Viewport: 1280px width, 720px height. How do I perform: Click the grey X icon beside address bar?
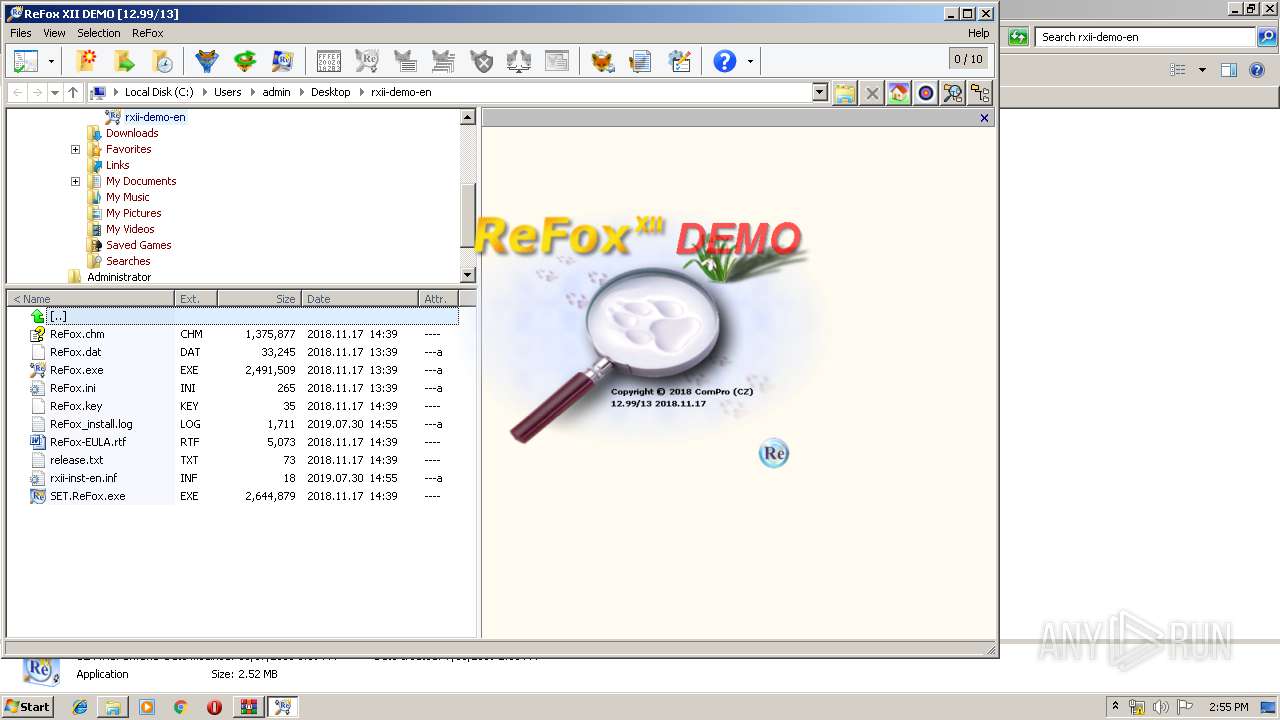[x=872, y=93]
